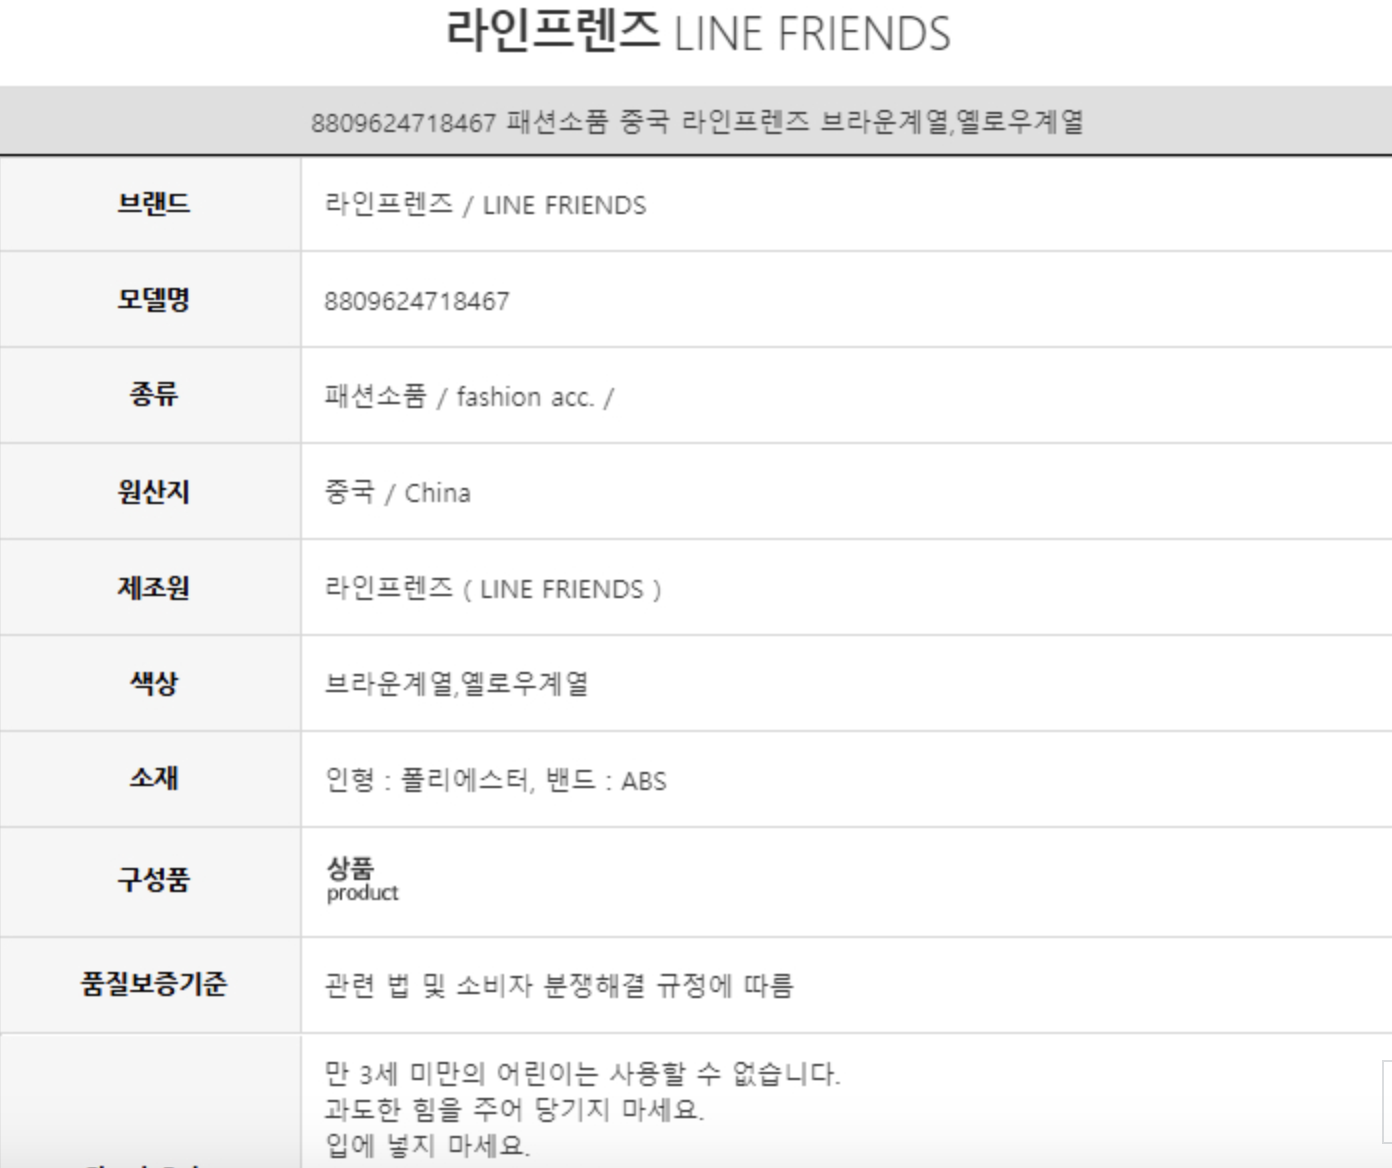Click the 패션소품 / fashion acc. value
The image size is (1392, 1168).
pos(468,397)
